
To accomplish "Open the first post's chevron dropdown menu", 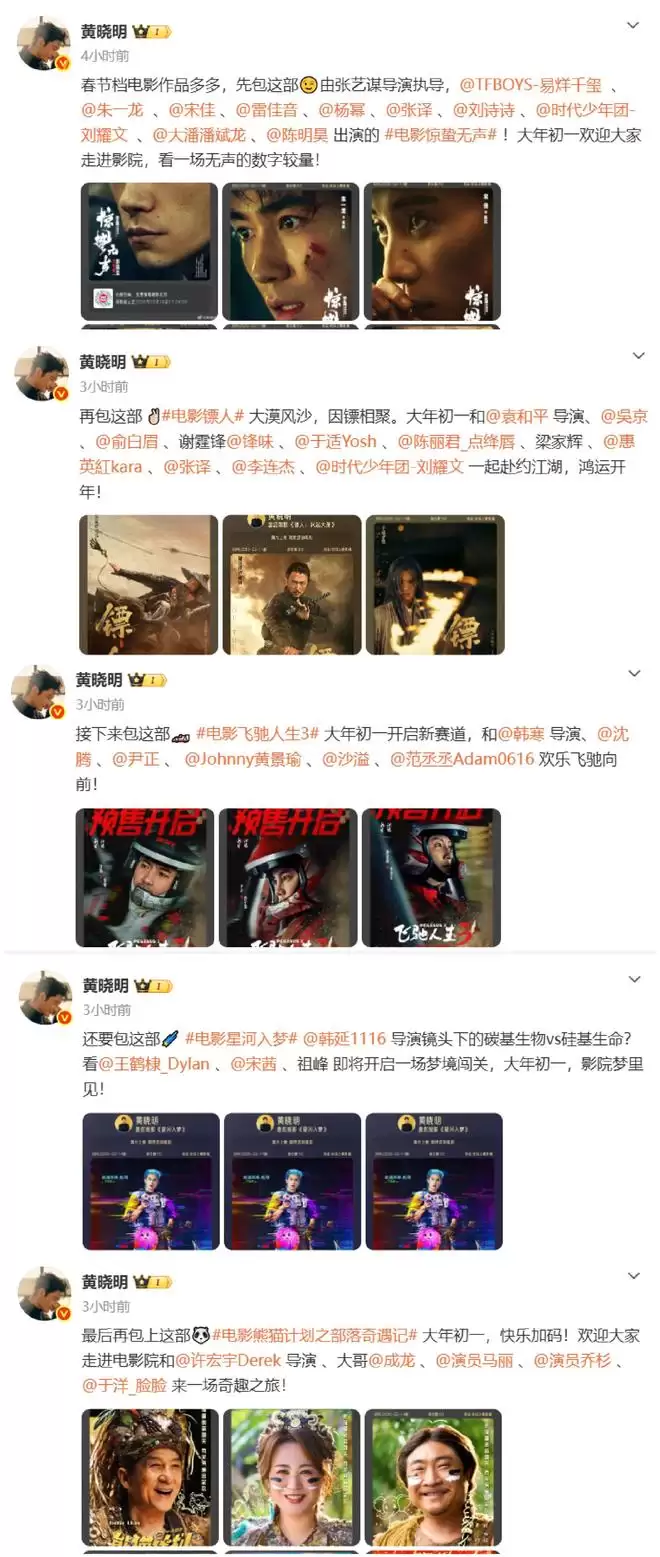I will point(632,25).
